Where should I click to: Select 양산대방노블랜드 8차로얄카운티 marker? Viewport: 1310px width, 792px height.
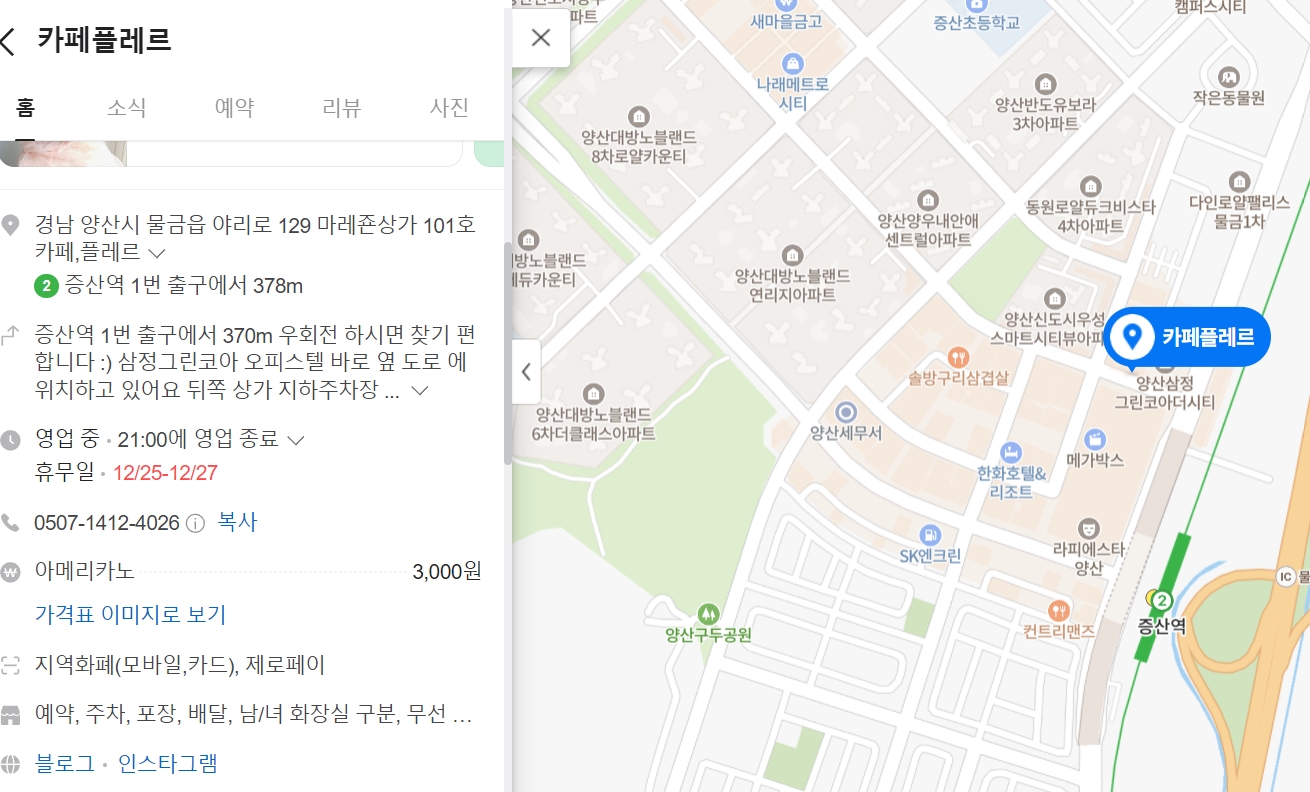(639, 115)
